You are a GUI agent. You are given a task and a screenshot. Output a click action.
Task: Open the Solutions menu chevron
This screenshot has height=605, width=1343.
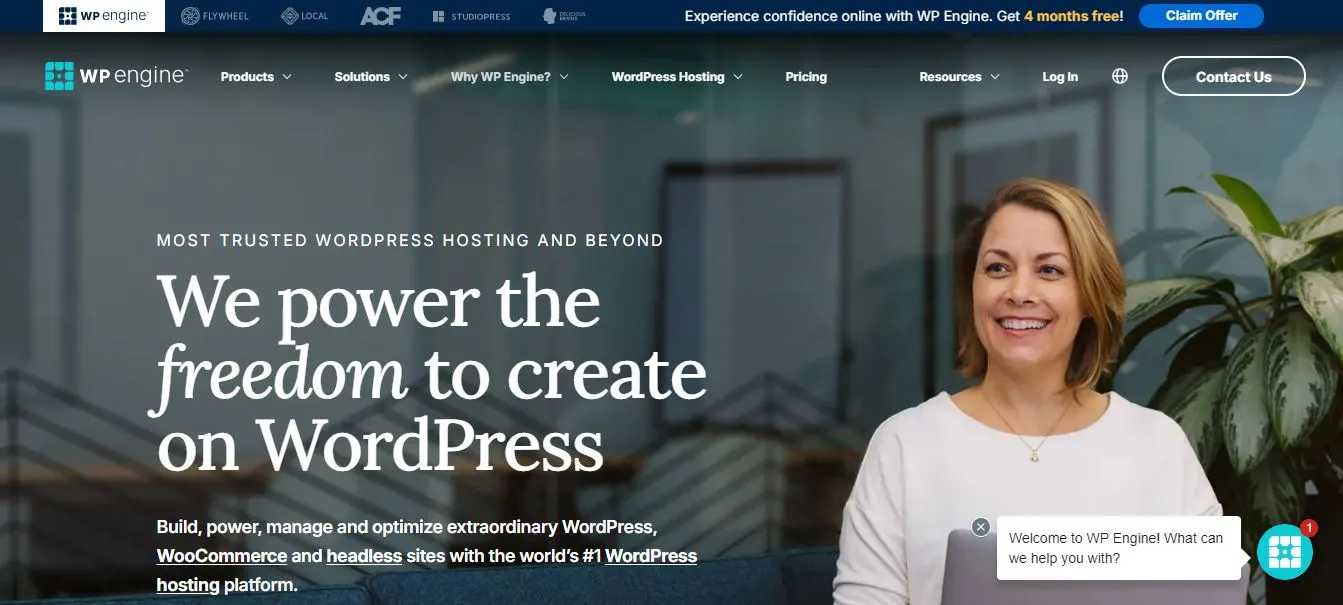(x=402, y=76)
